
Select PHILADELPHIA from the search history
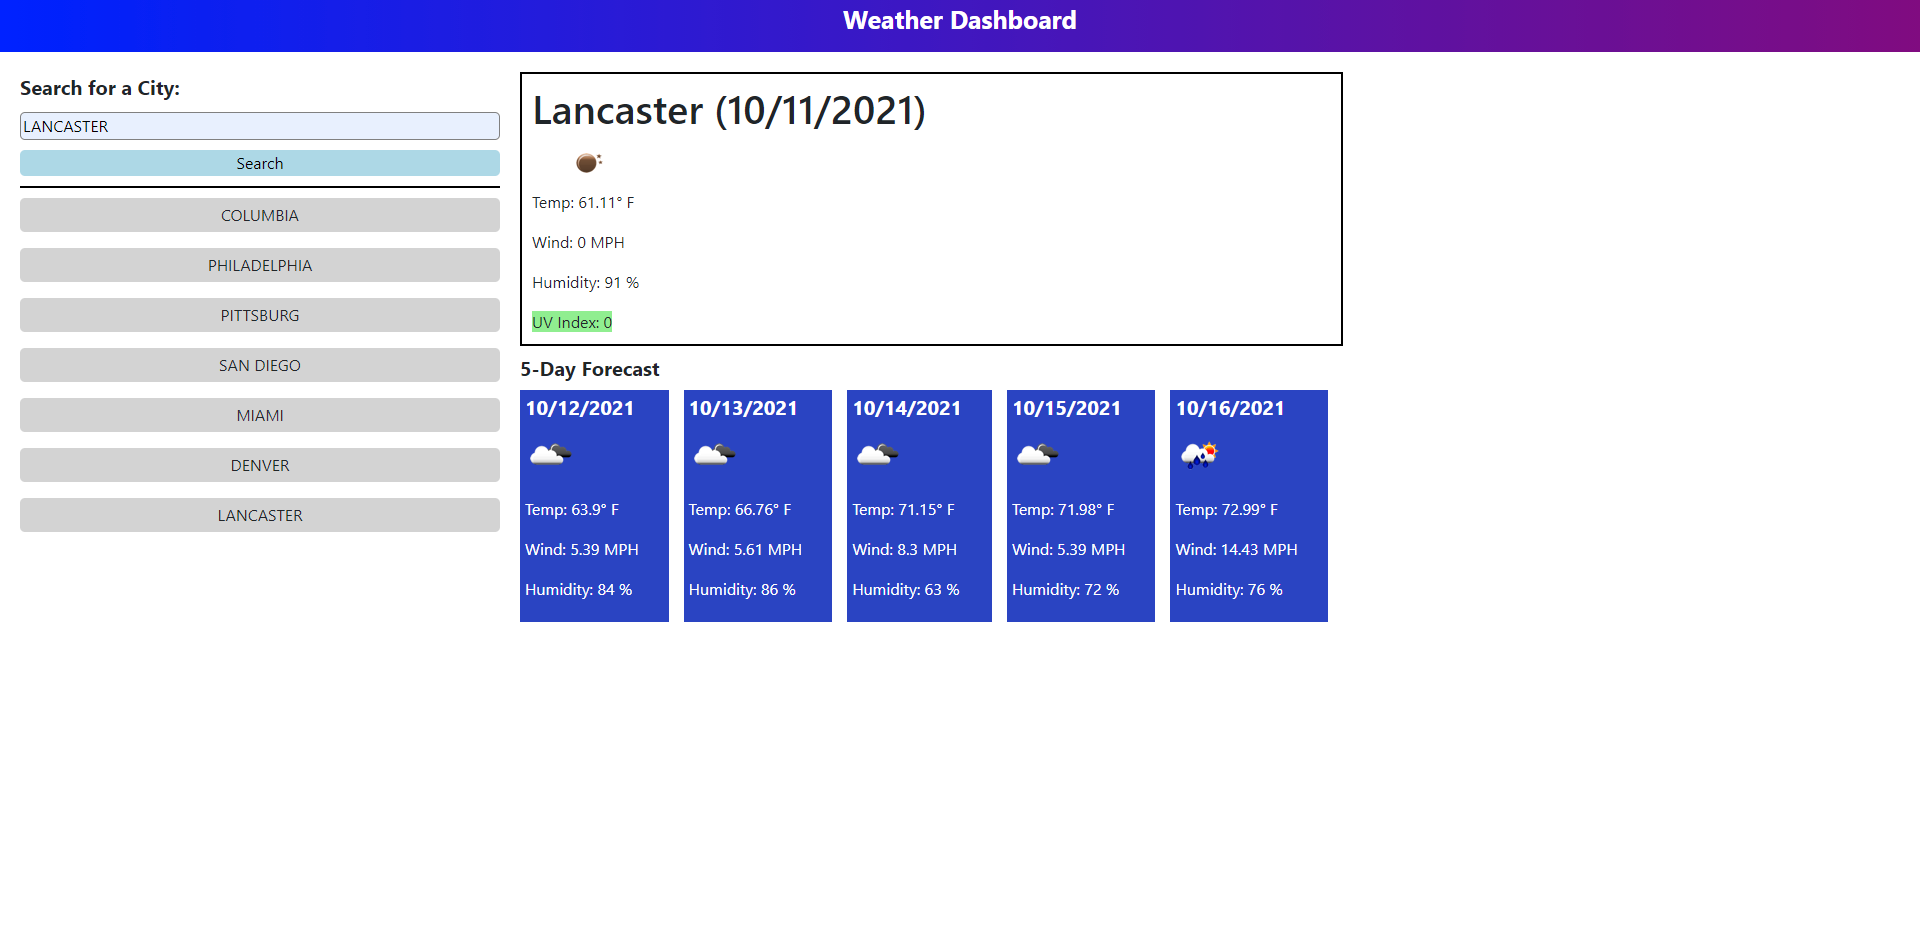(x=259, y=264)
